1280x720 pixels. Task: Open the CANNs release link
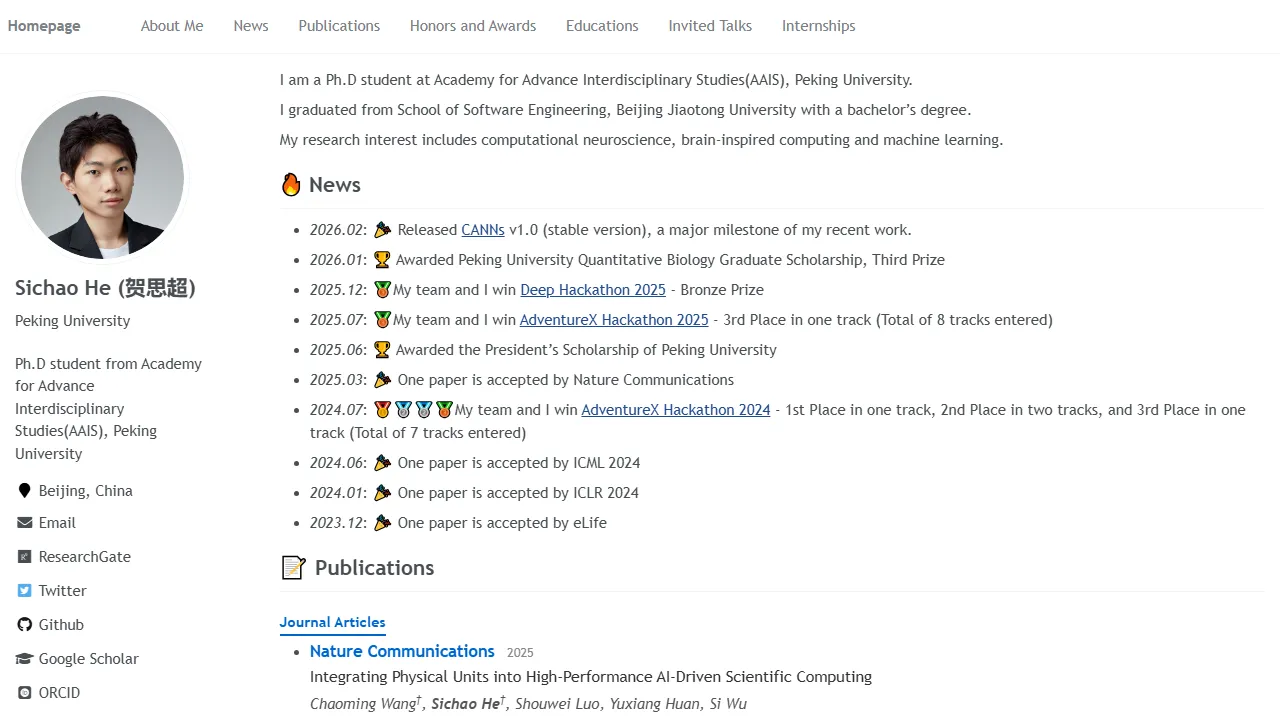tap(483, 229)
